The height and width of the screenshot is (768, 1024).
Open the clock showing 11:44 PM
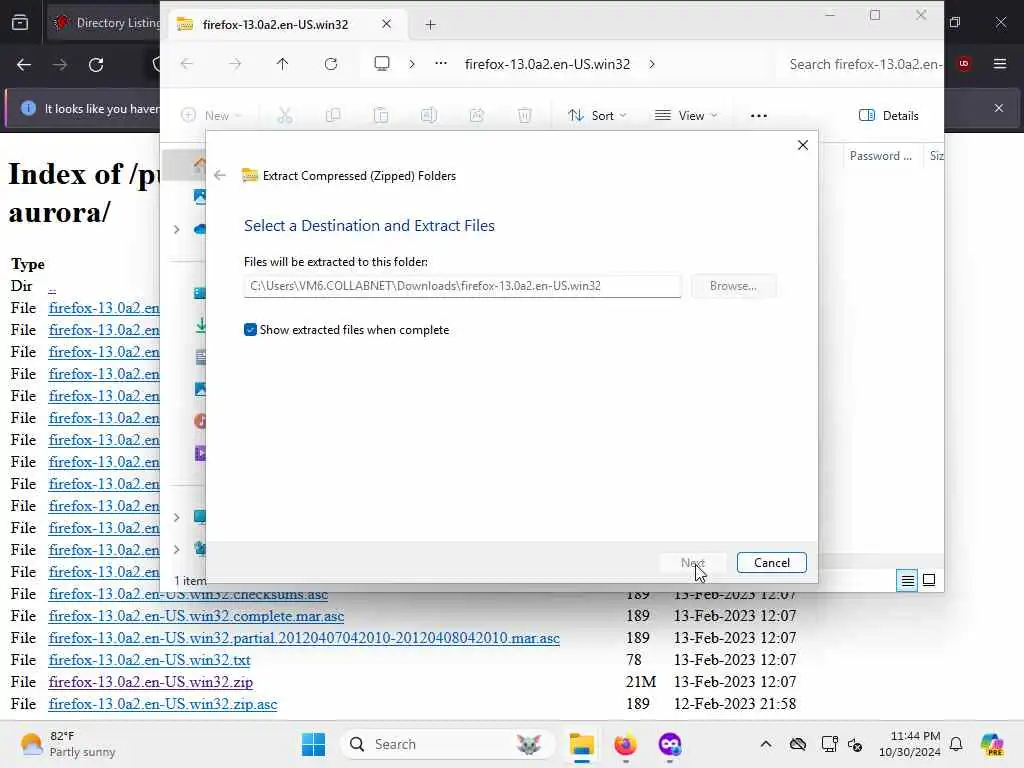tap(909, 744)
